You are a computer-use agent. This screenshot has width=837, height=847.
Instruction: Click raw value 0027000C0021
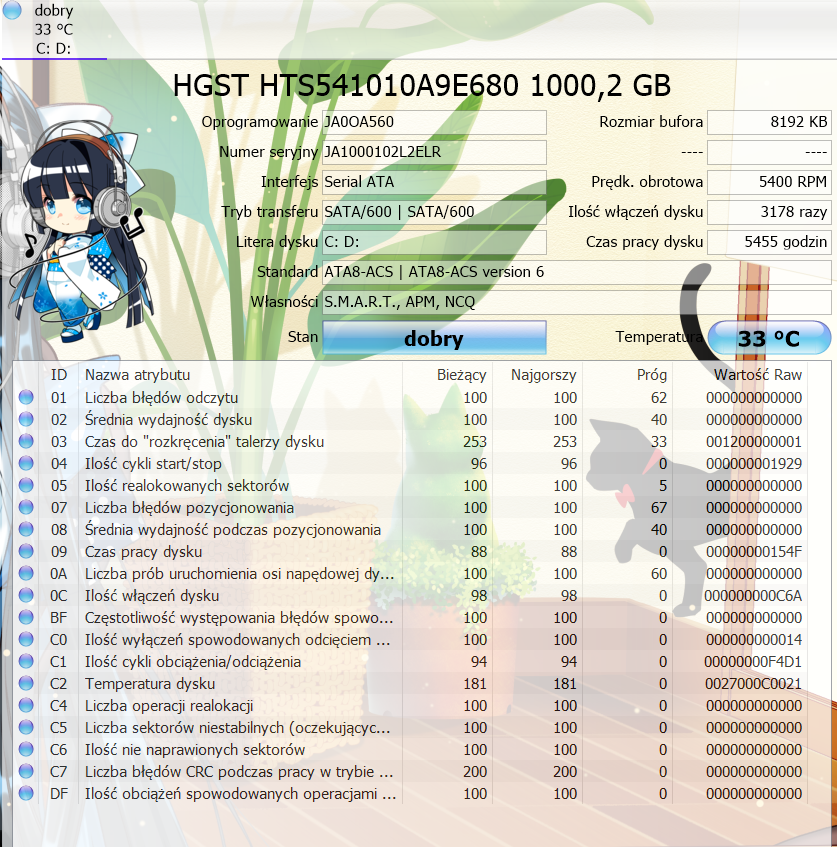tap(753, 684)
